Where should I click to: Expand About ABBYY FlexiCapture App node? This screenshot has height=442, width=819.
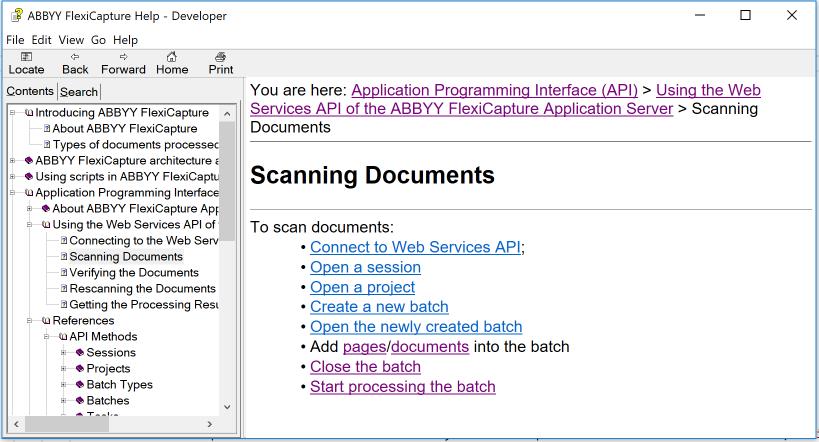point(29,208)
